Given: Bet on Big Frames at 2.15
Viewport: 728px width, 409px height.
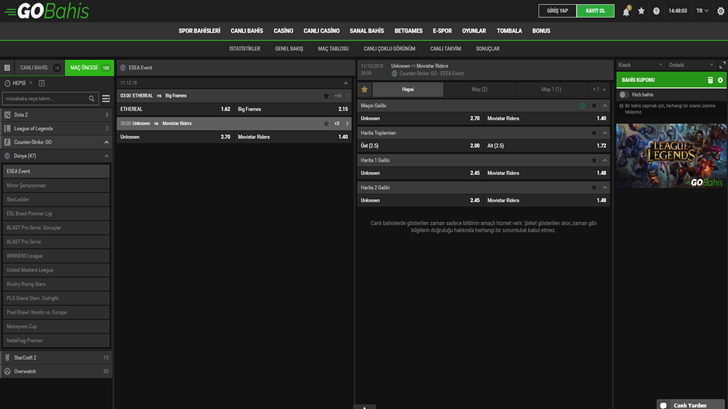Looking at the screenshot, I should 292,109.
